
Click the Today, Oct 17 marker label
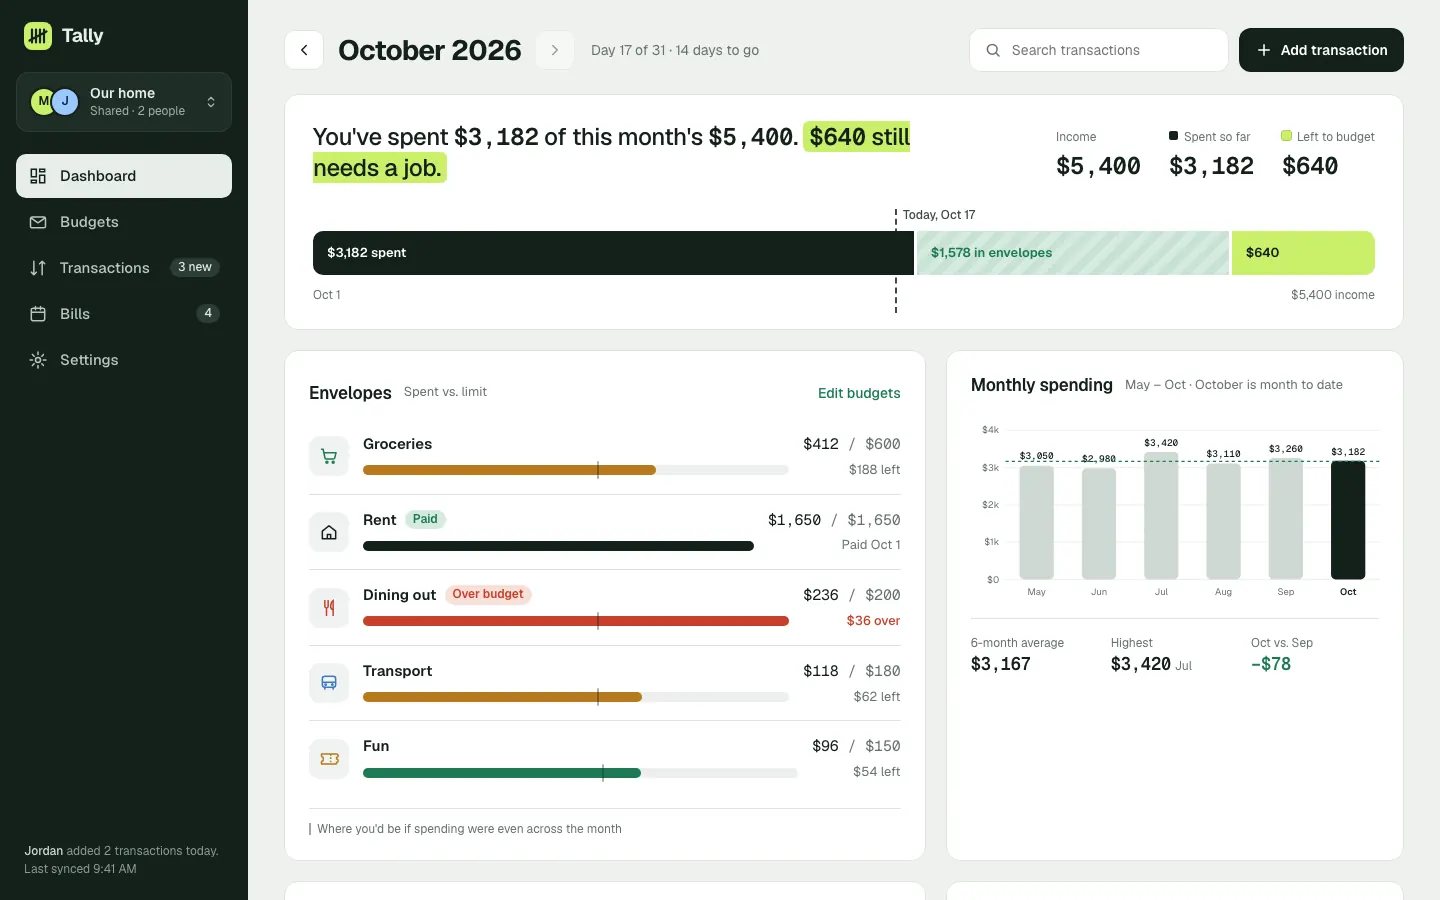(939, 215)
